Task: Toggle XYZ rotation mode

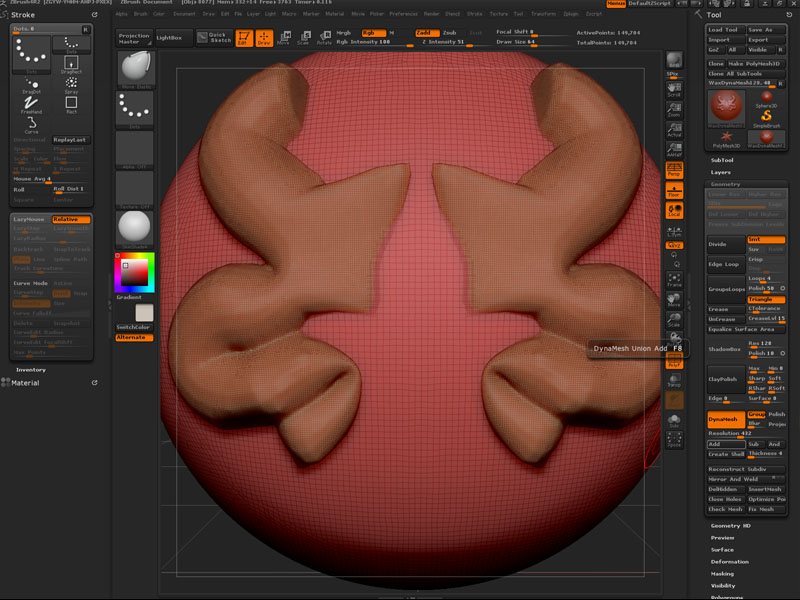Action: pos(674,245)
